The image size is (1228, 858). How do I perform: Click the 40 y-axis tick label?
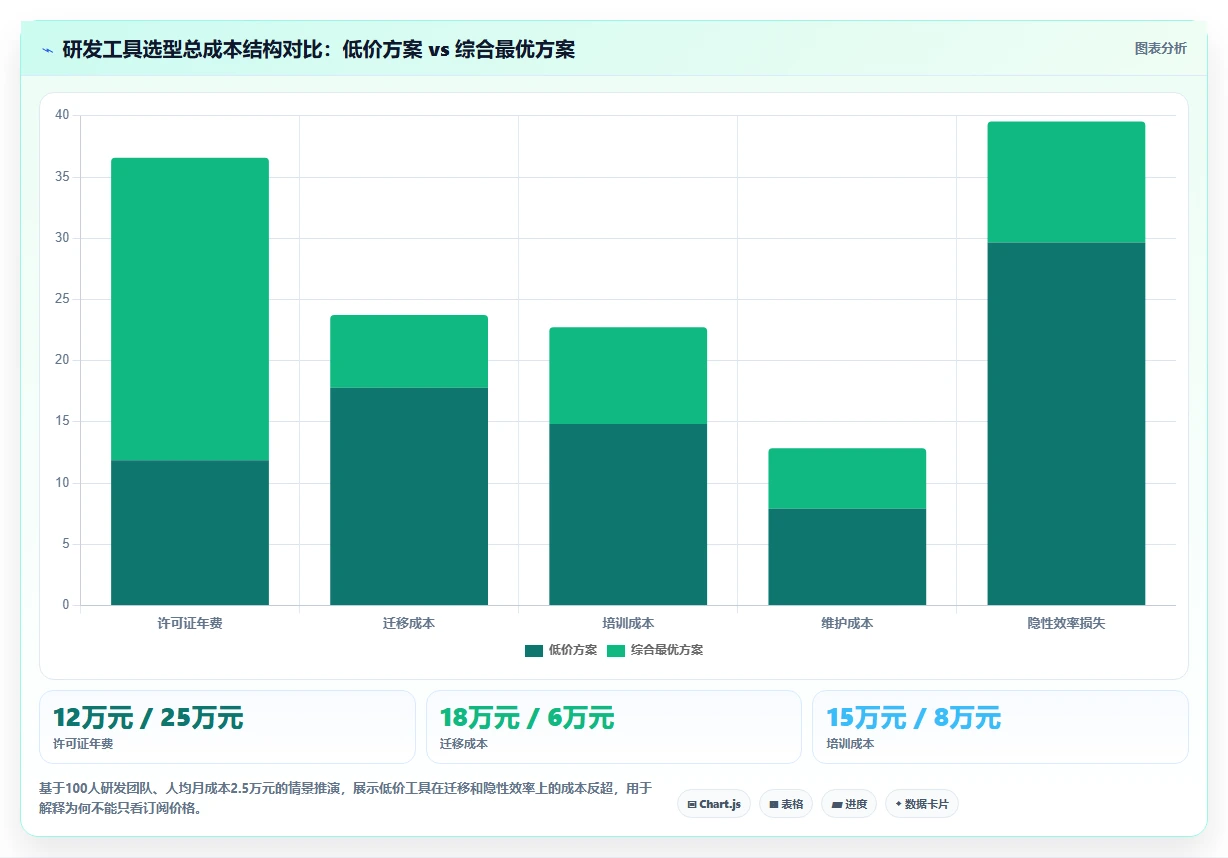point(62,115)
